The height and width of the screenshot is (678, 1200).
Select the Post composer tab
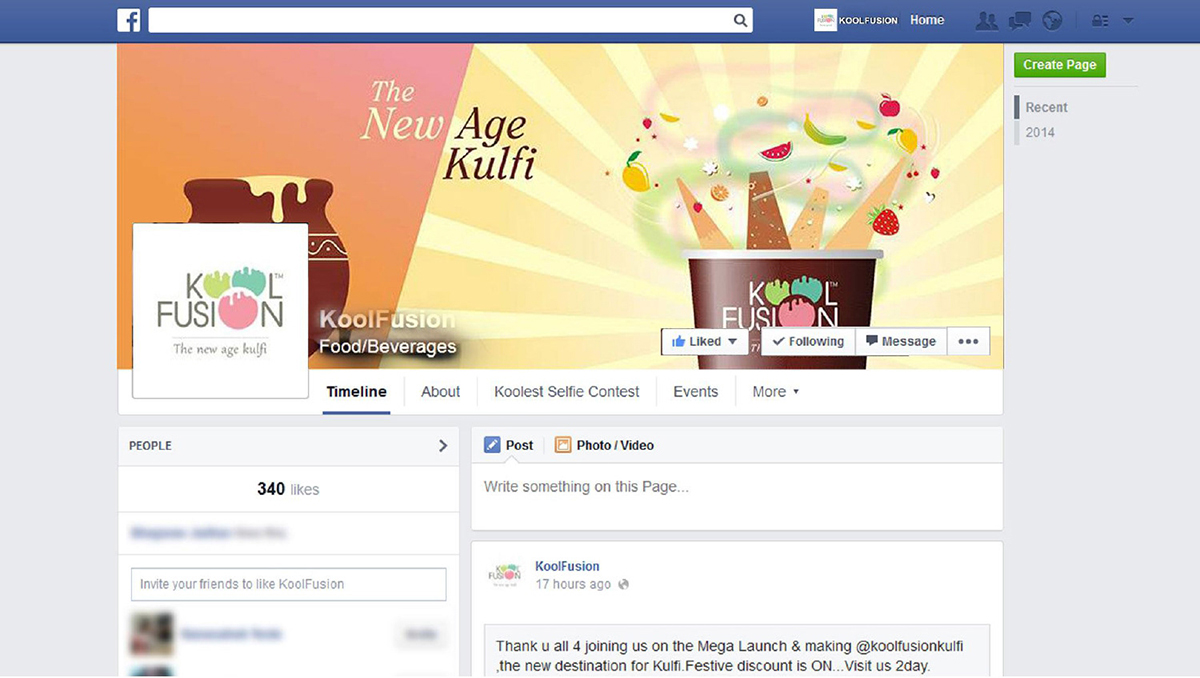[x=508, y=445]
